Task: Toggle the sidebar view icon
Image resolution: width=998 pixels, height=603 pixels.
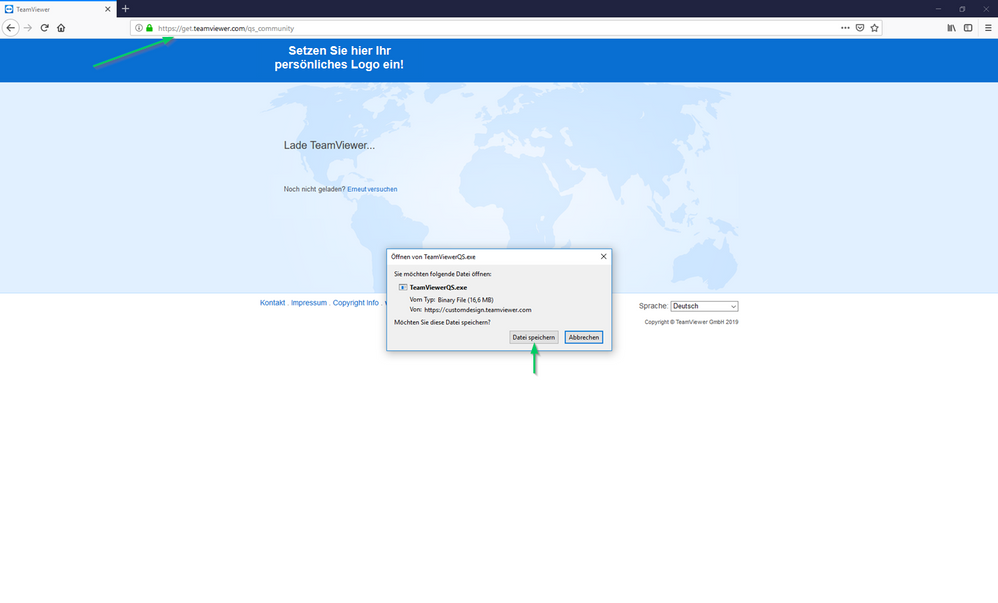Action: pyautogui.click(x=968, y=28)
